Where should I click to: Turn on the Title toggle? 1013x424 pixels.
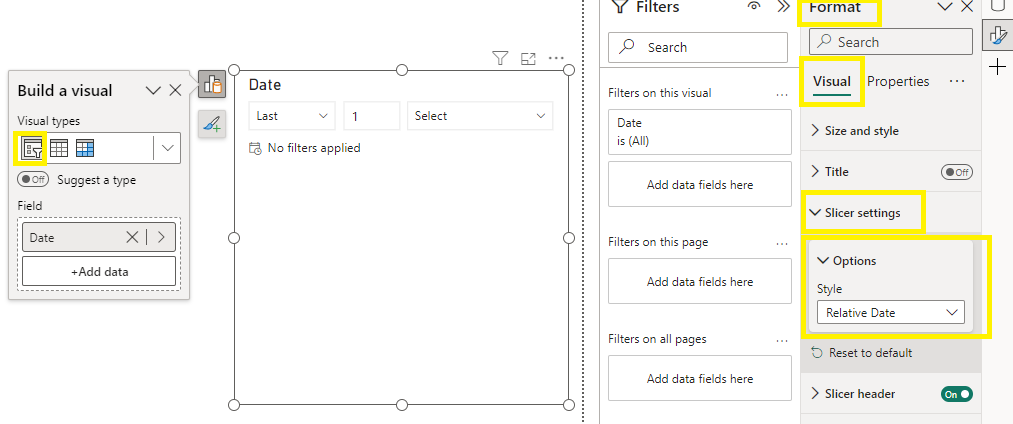coord(957,172)
